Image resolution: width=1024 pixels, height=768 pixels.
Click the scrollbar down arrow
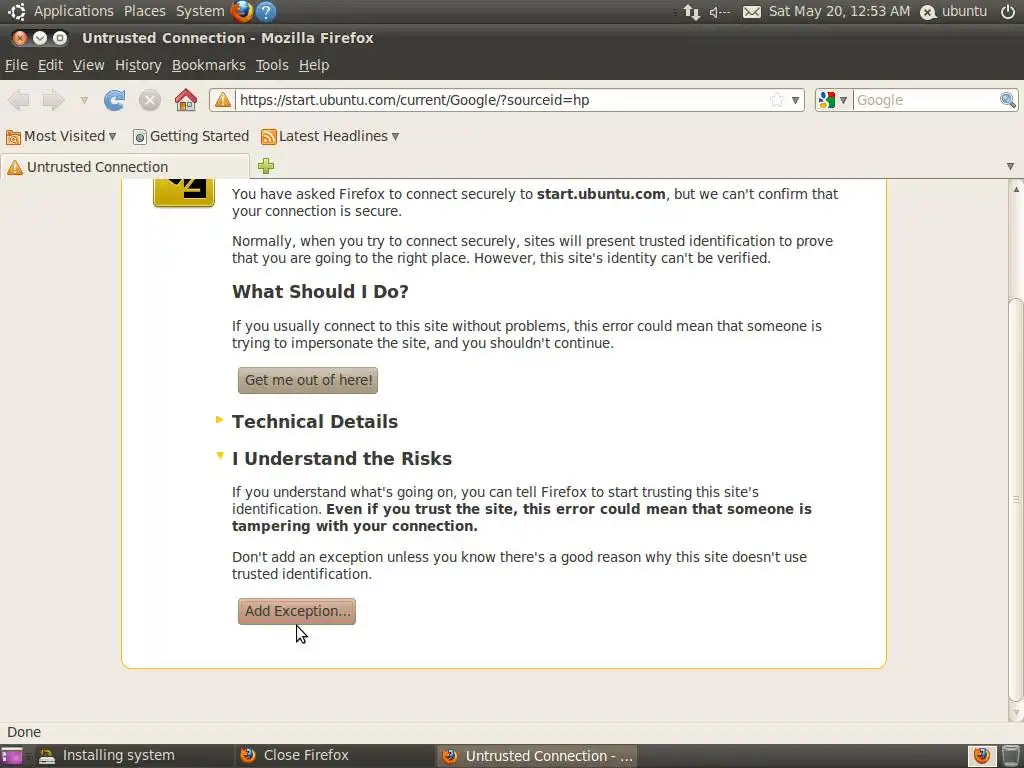click(x=1016, y=712)
